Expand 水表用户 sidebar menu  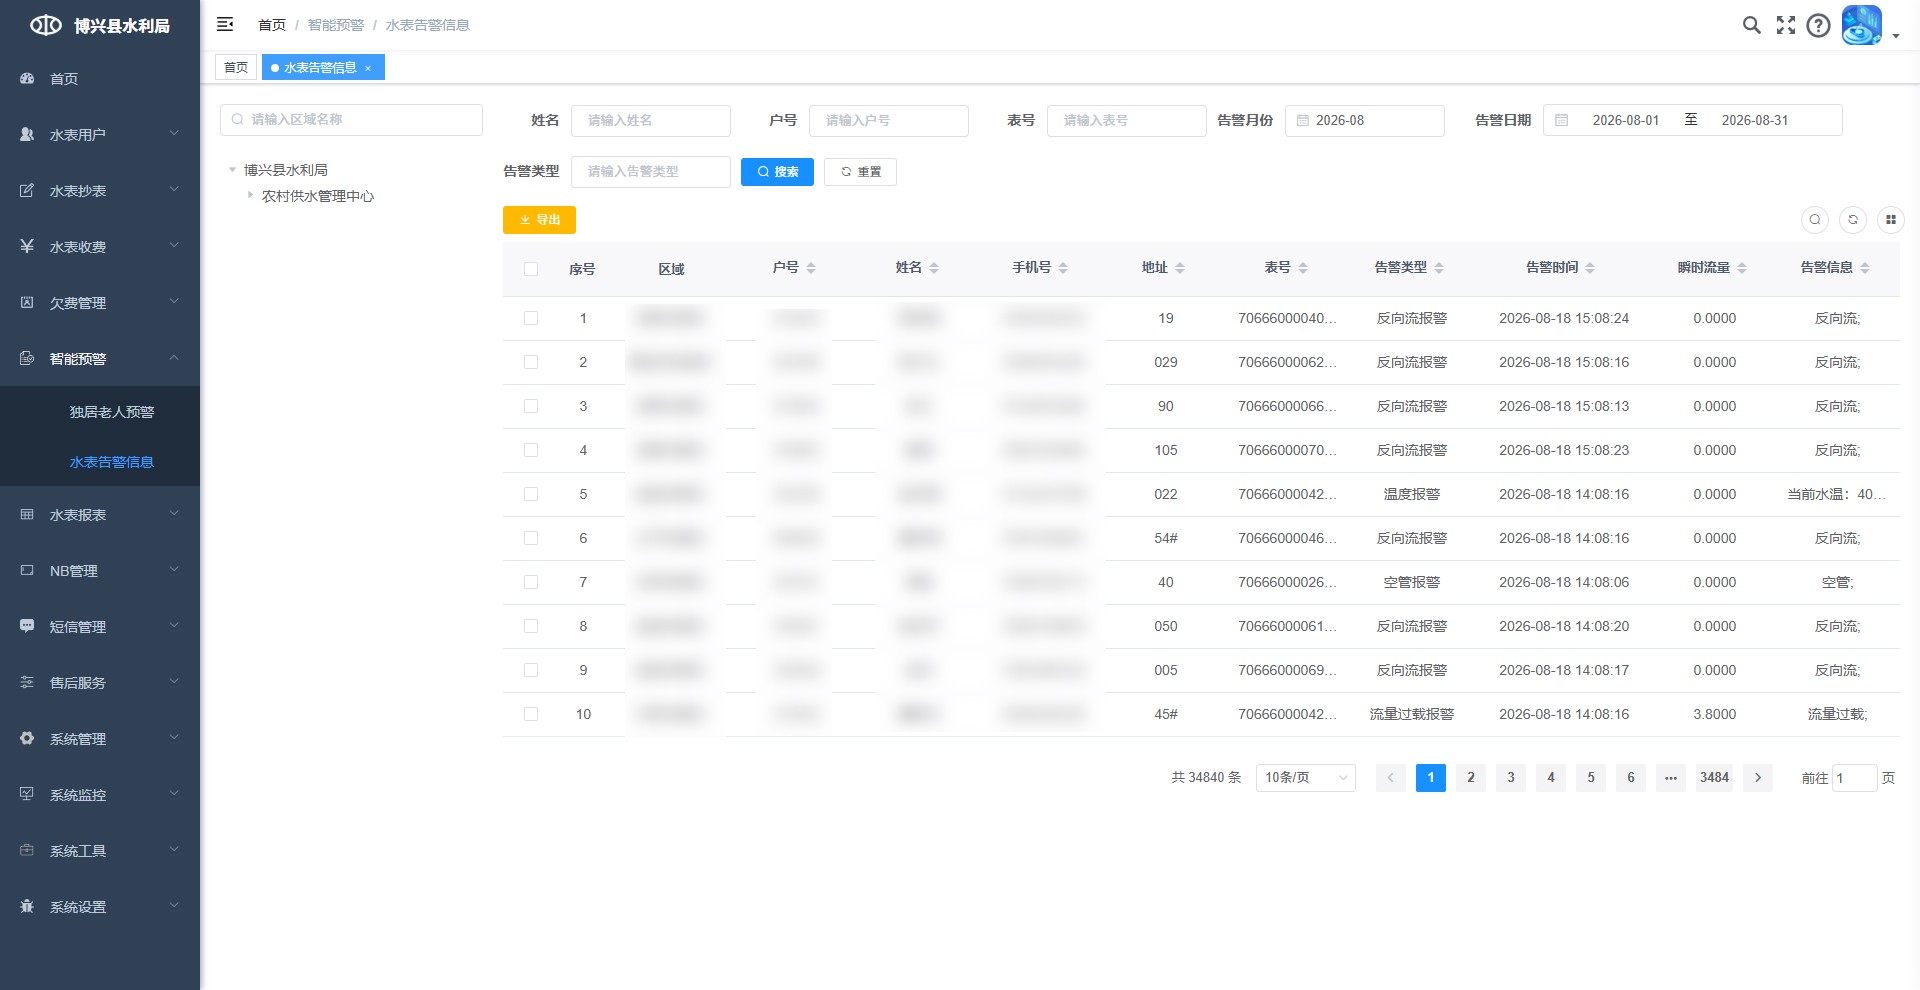tap(100, 134)
